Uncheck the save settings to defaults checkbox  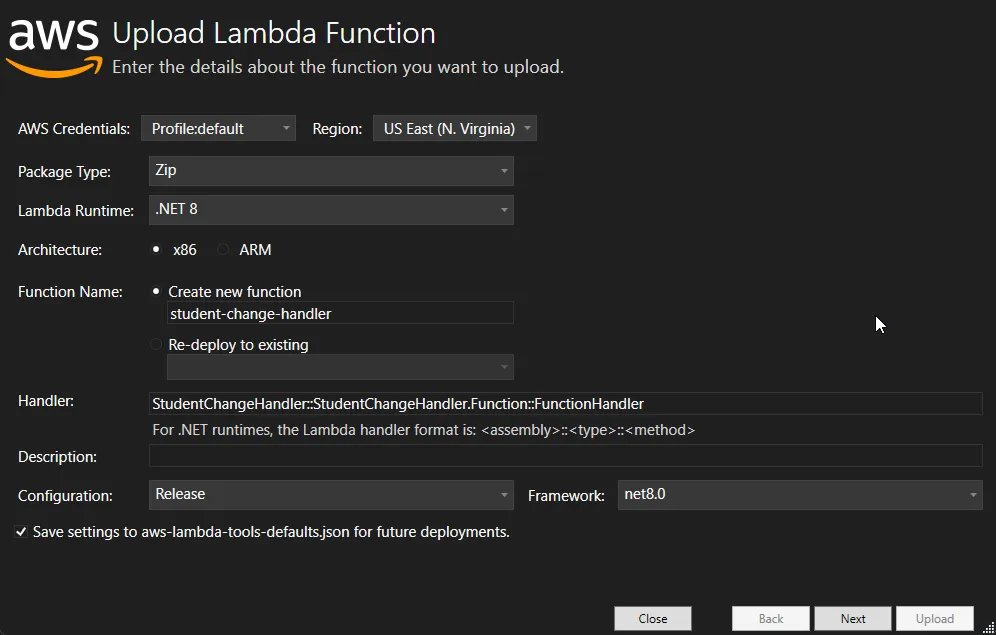click(x=21, y=531)
